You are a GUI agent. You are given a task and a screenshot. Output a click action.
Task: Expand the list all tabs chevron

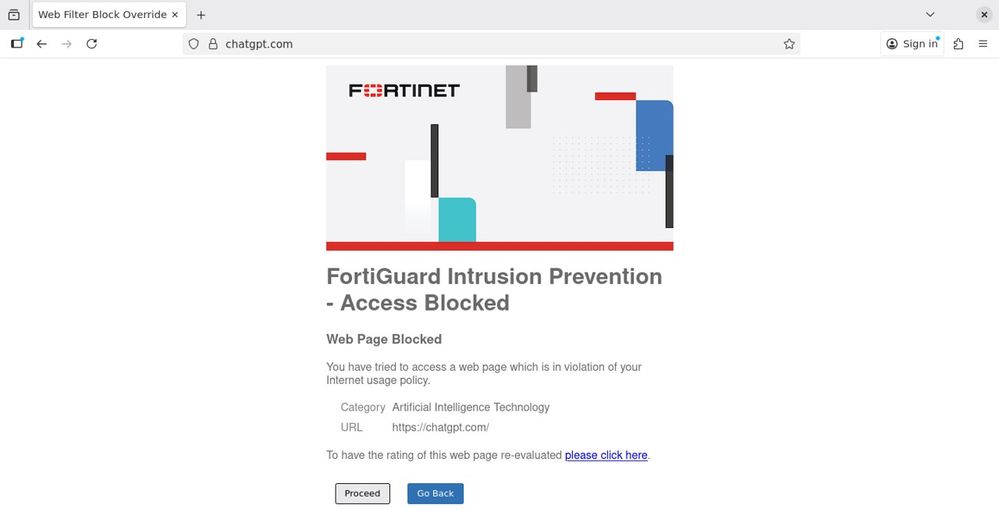[x=930, y=15]
